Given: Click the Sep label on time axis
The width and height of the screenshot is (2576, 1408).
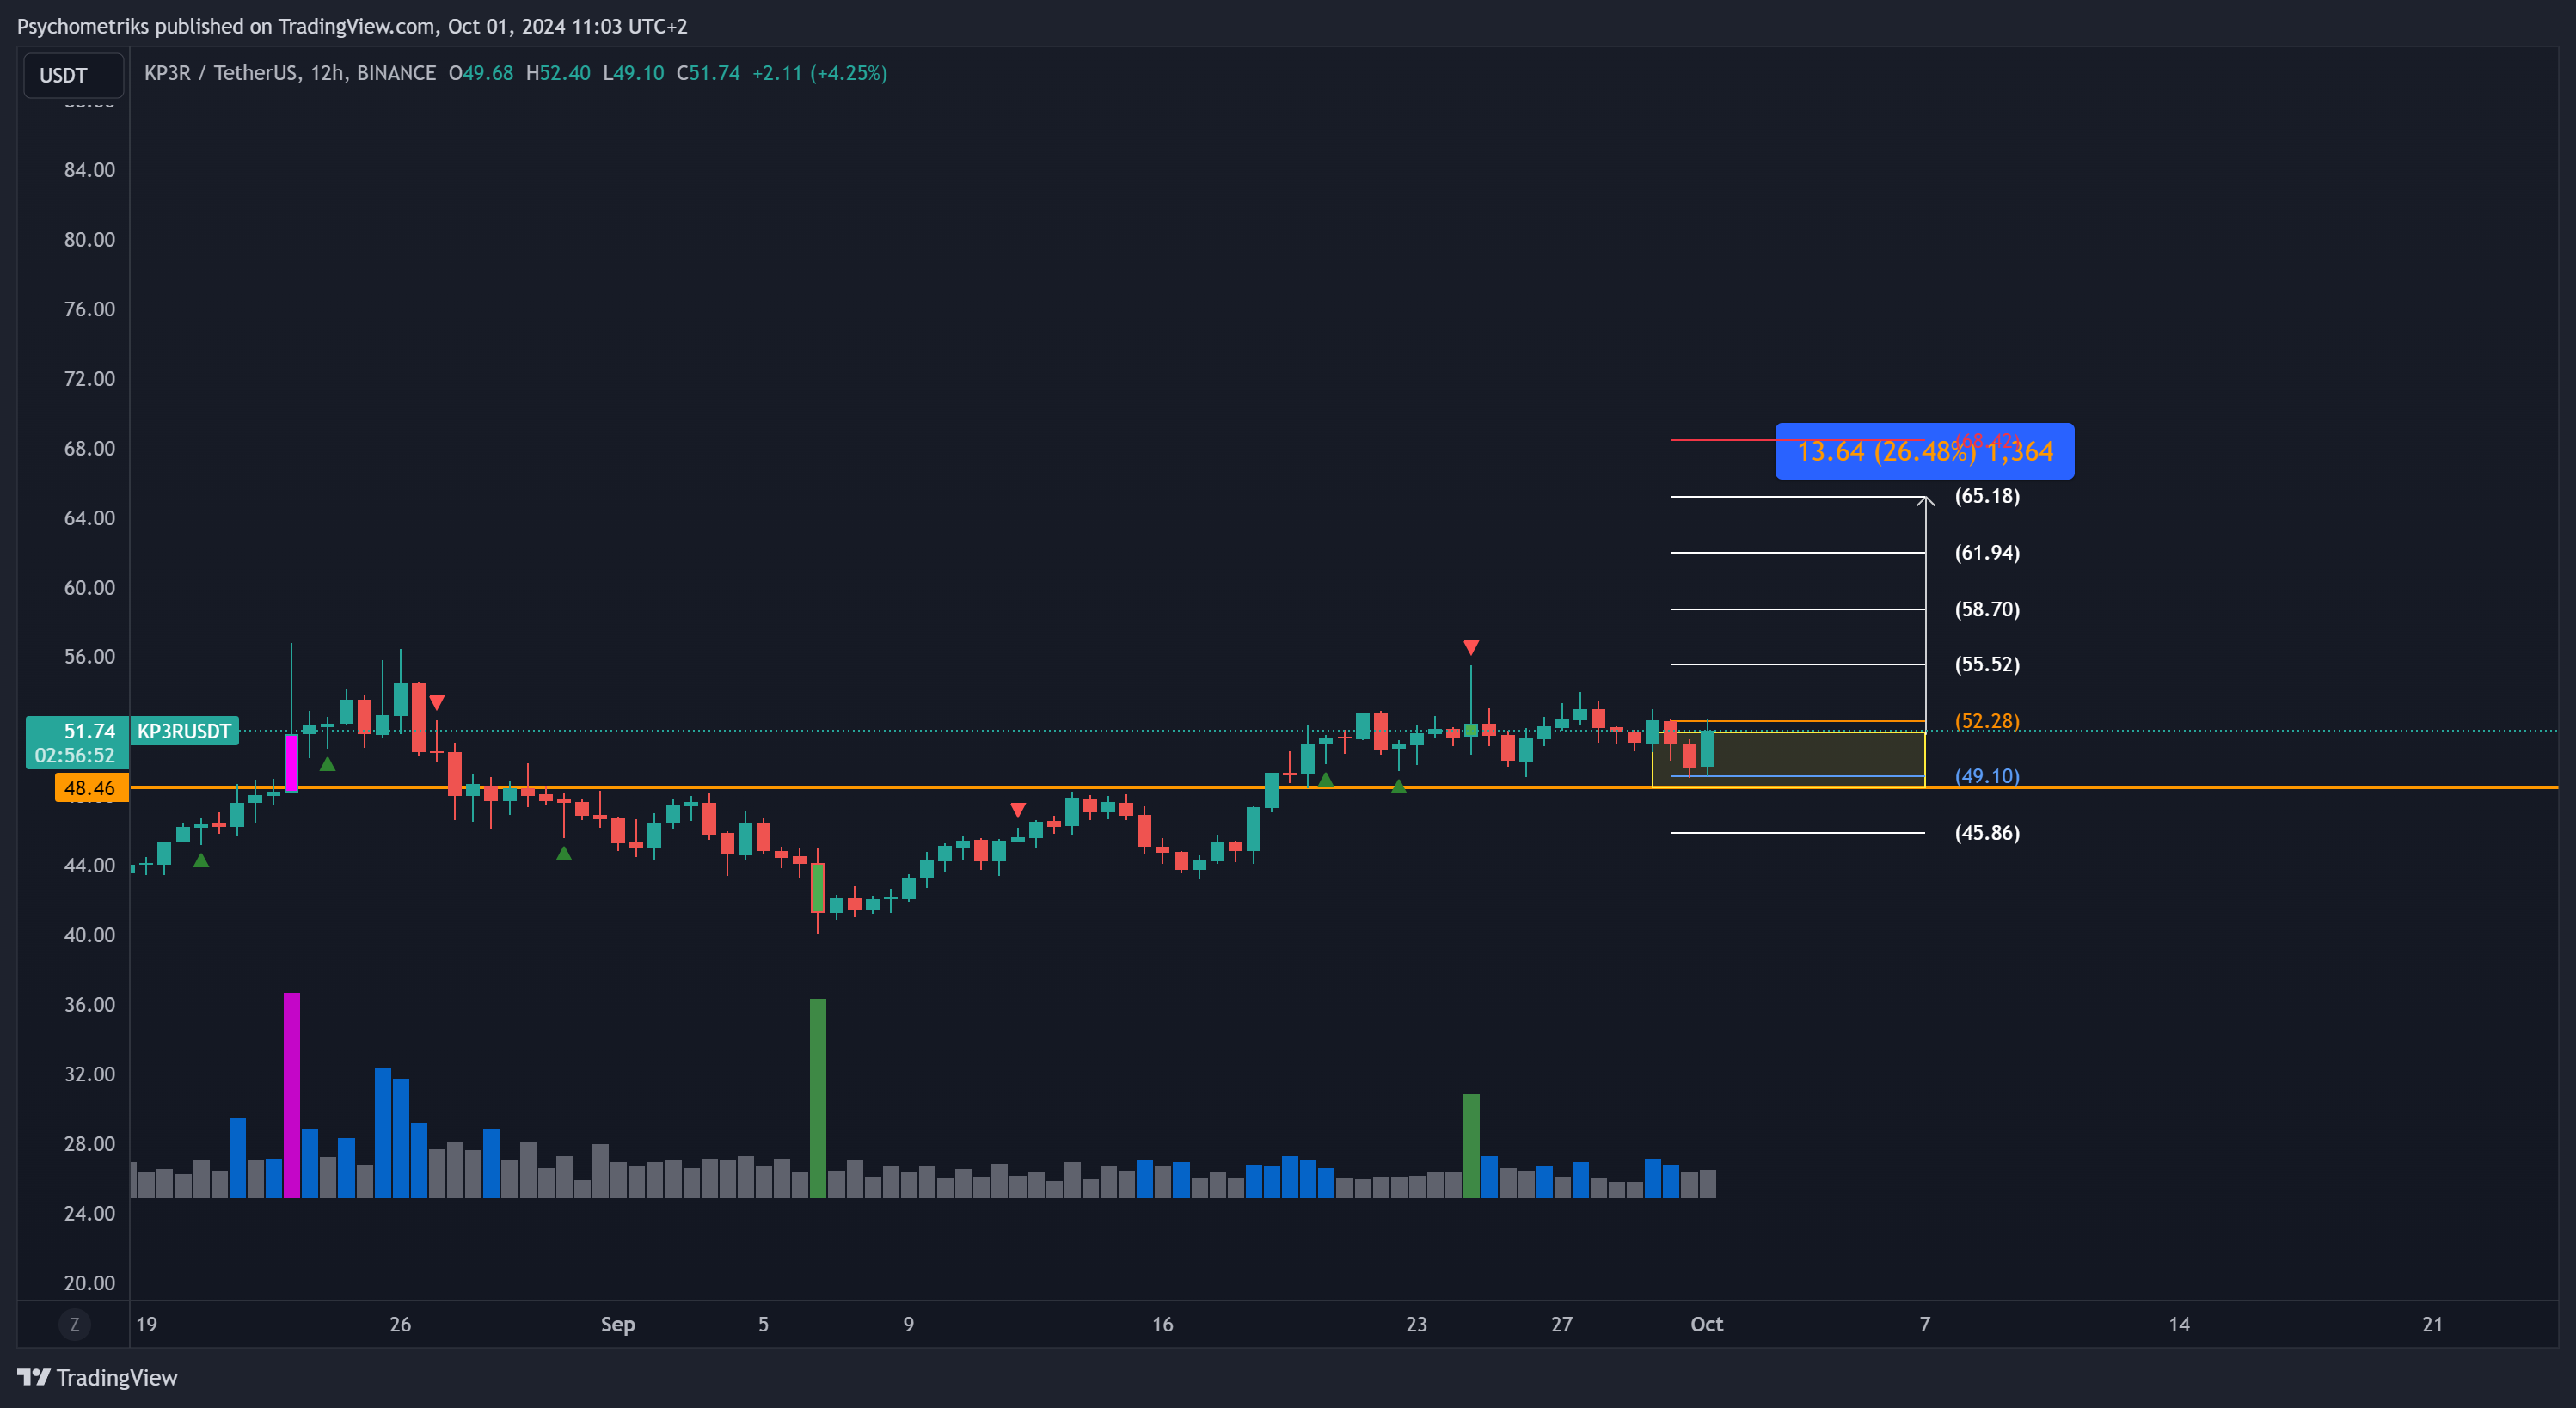Looking at the screenshot, I should click(618, 1324).
